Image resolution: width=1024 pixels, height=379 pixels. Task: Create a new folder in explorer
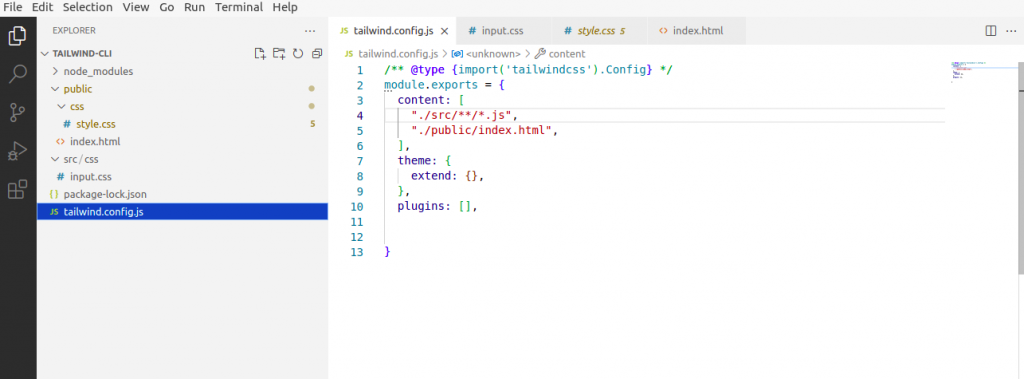pyautogui.click(x=279, y=54)
